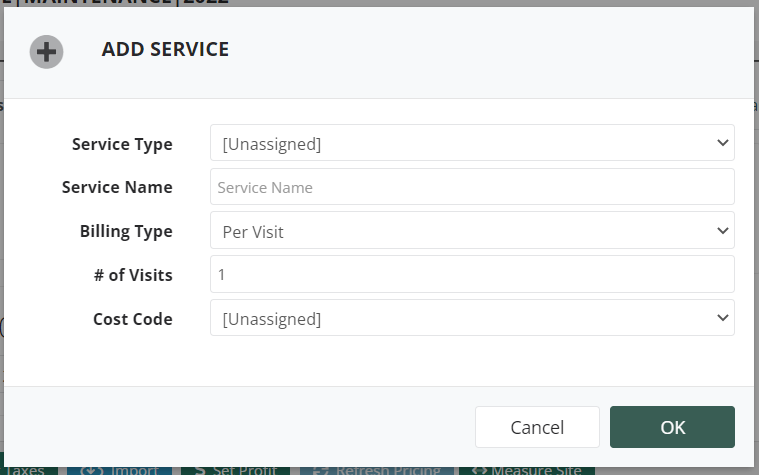Click the Cost Code label

(133, 319)
